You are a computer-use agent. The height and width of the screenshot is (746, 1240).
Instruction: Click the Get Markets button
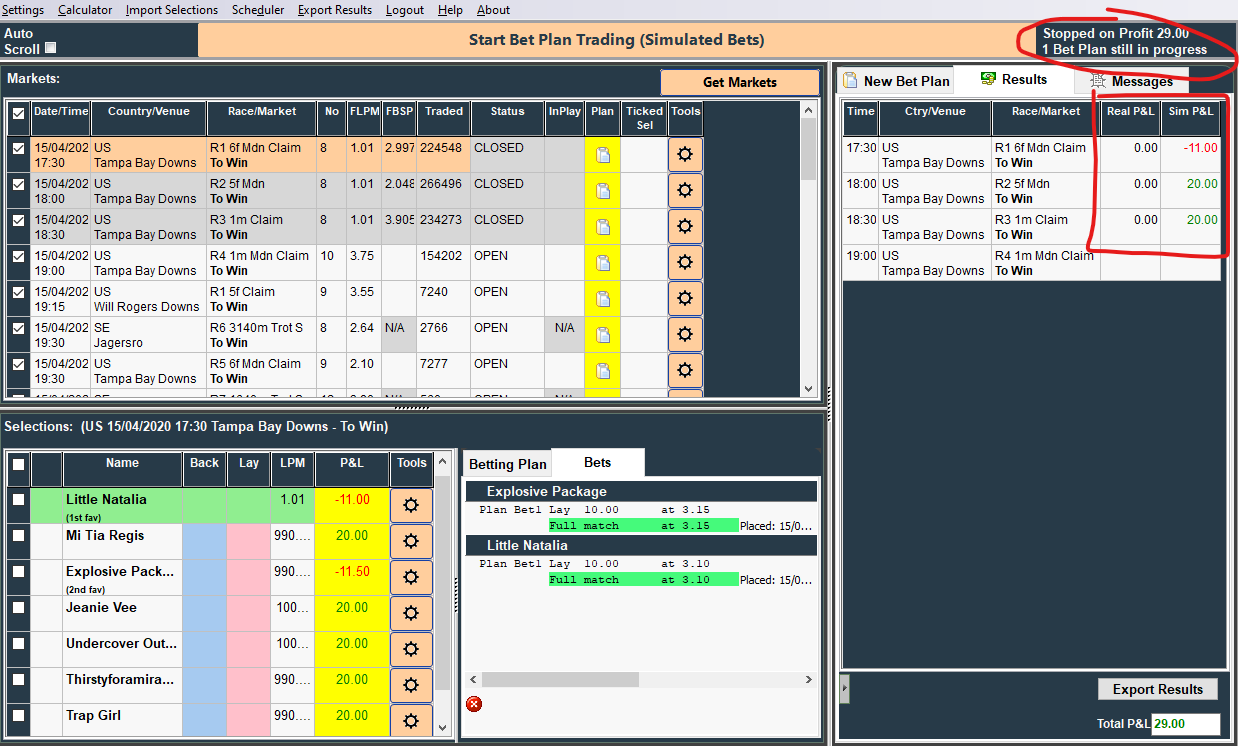click(x=739, y=82)
